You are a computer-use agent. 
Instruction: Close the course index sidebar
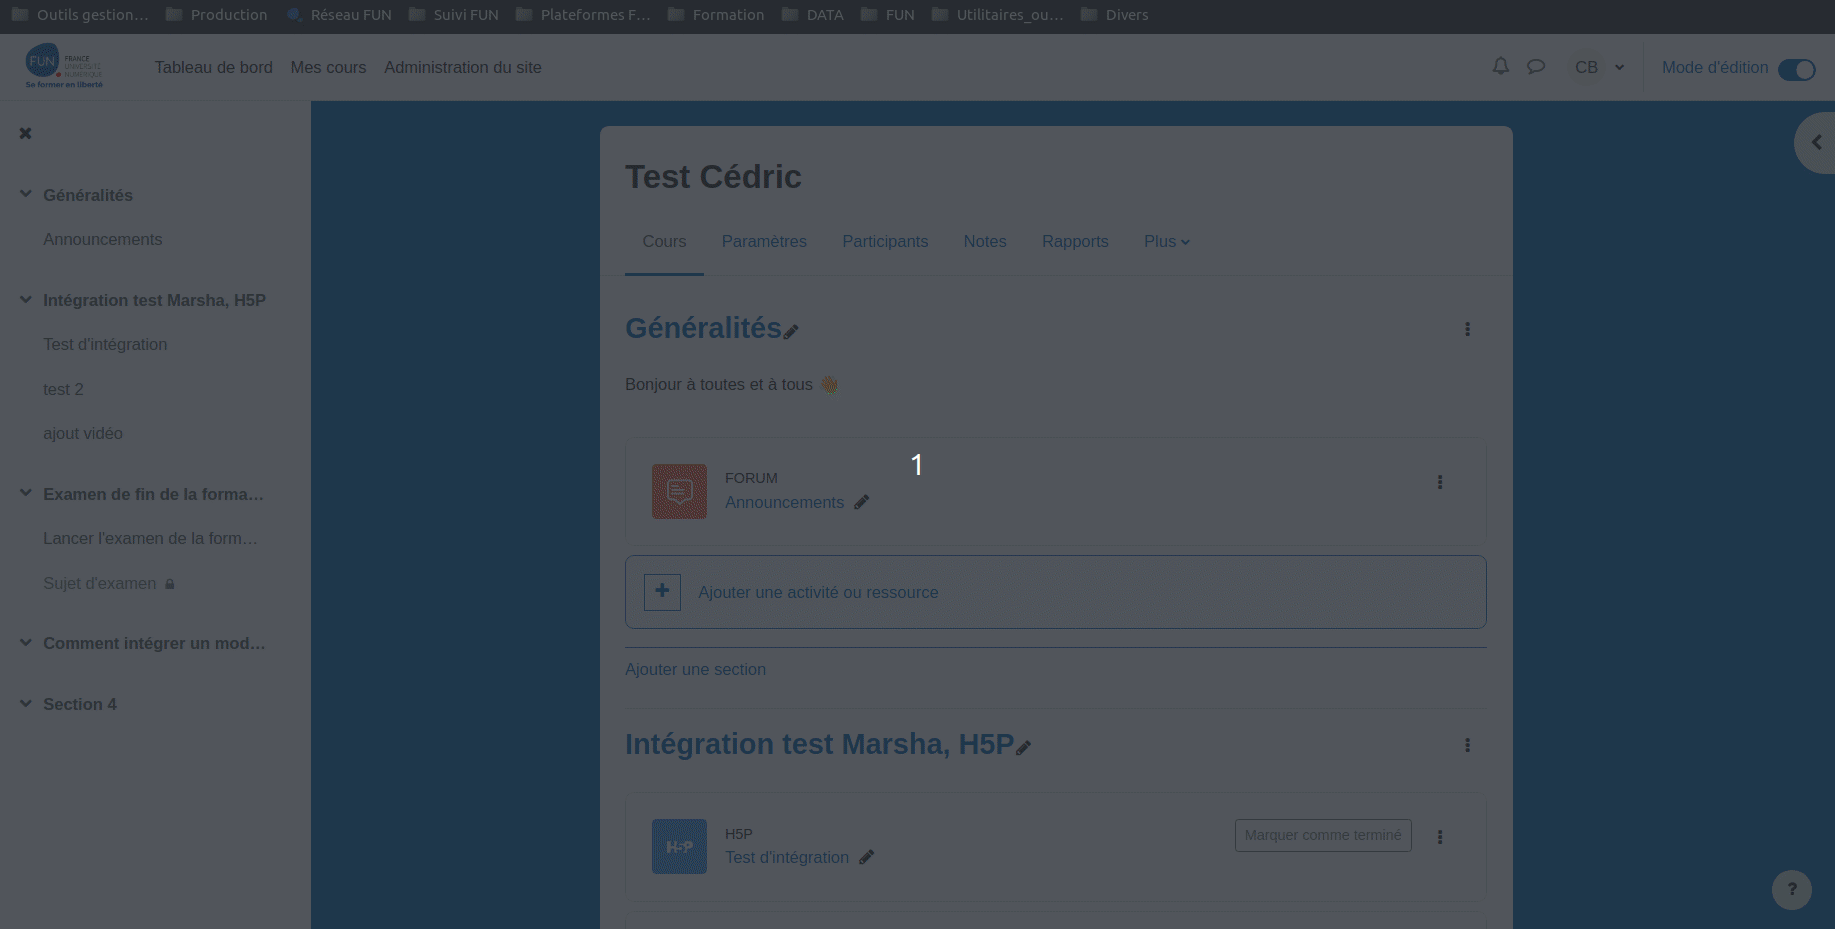pos(26,133)
